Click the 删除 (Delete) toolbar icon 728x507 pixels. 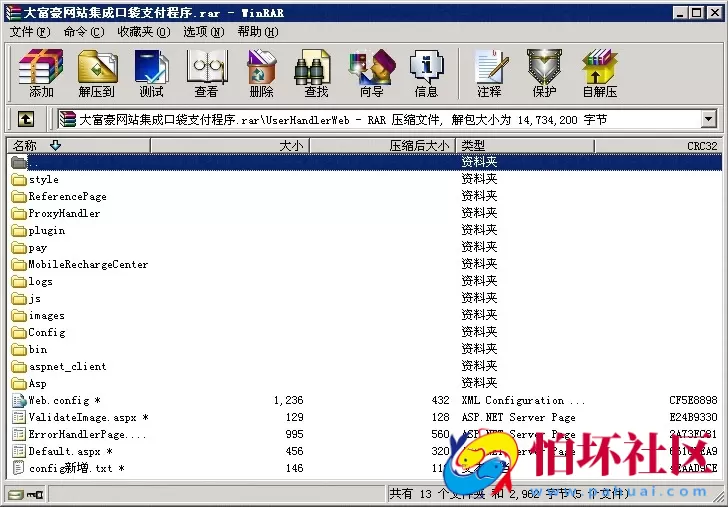(261, 73)
